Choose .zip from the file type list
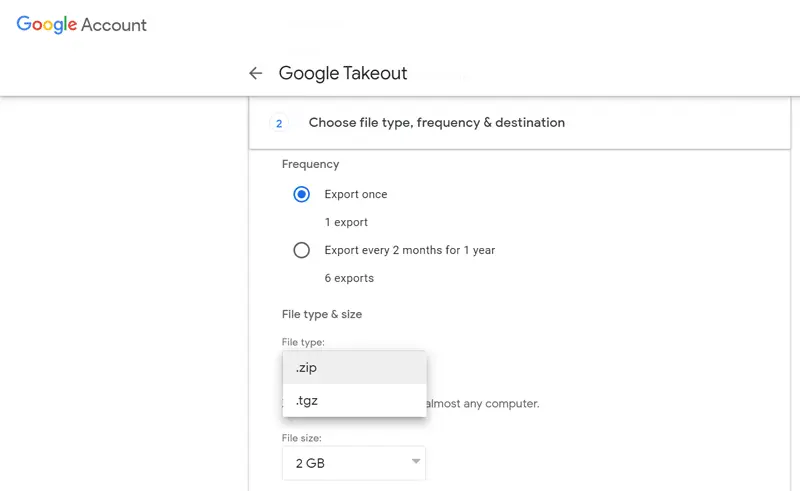Screen dimensions: 800x491 click(354, 368)
